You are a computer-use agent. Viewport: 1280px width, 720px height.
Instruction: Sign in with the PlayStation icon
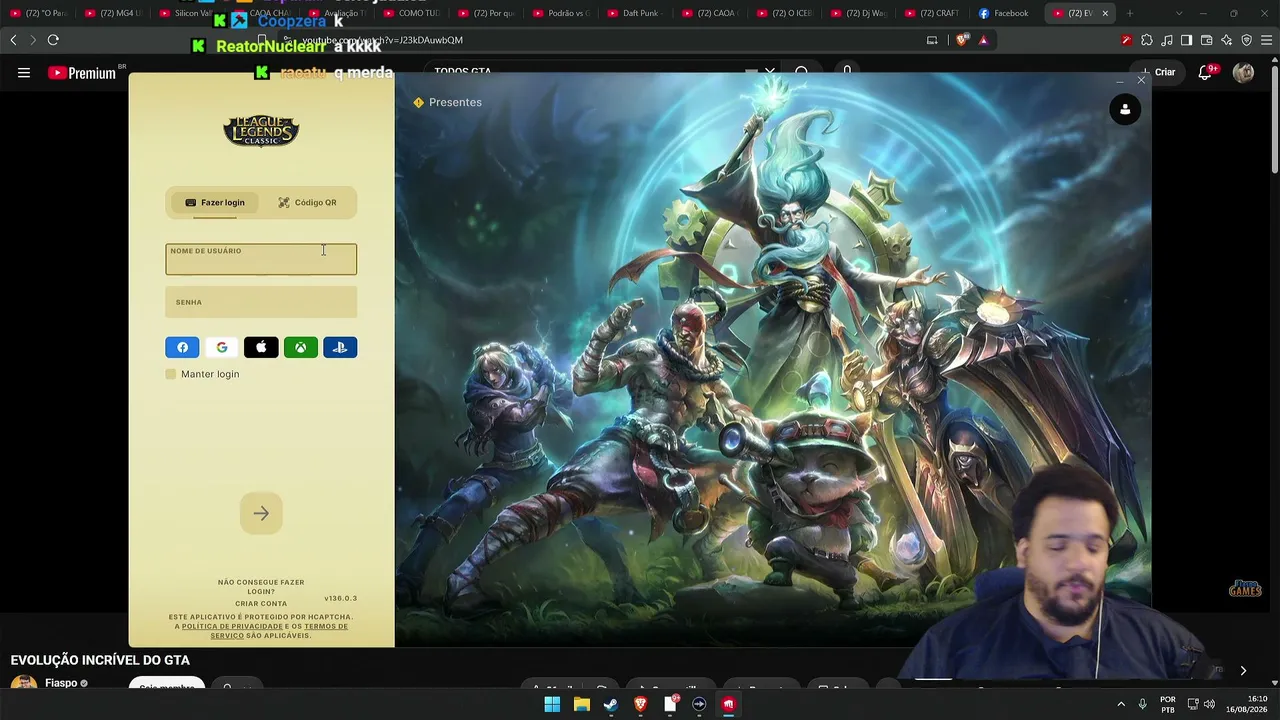point(340,347)
